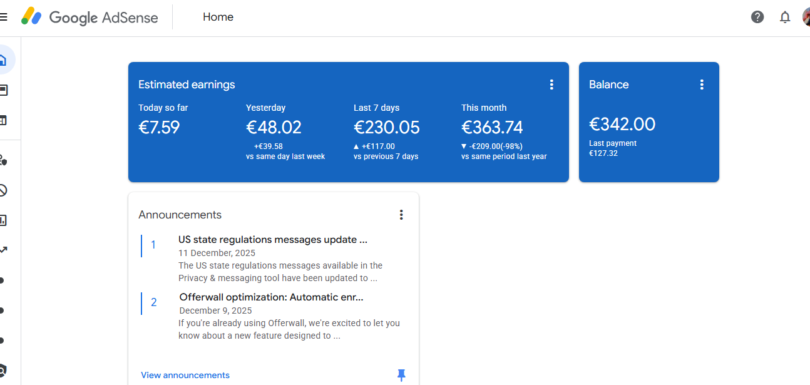Click the balance amount €342.00
Viewport: 810px width, 385px height.
622,125
